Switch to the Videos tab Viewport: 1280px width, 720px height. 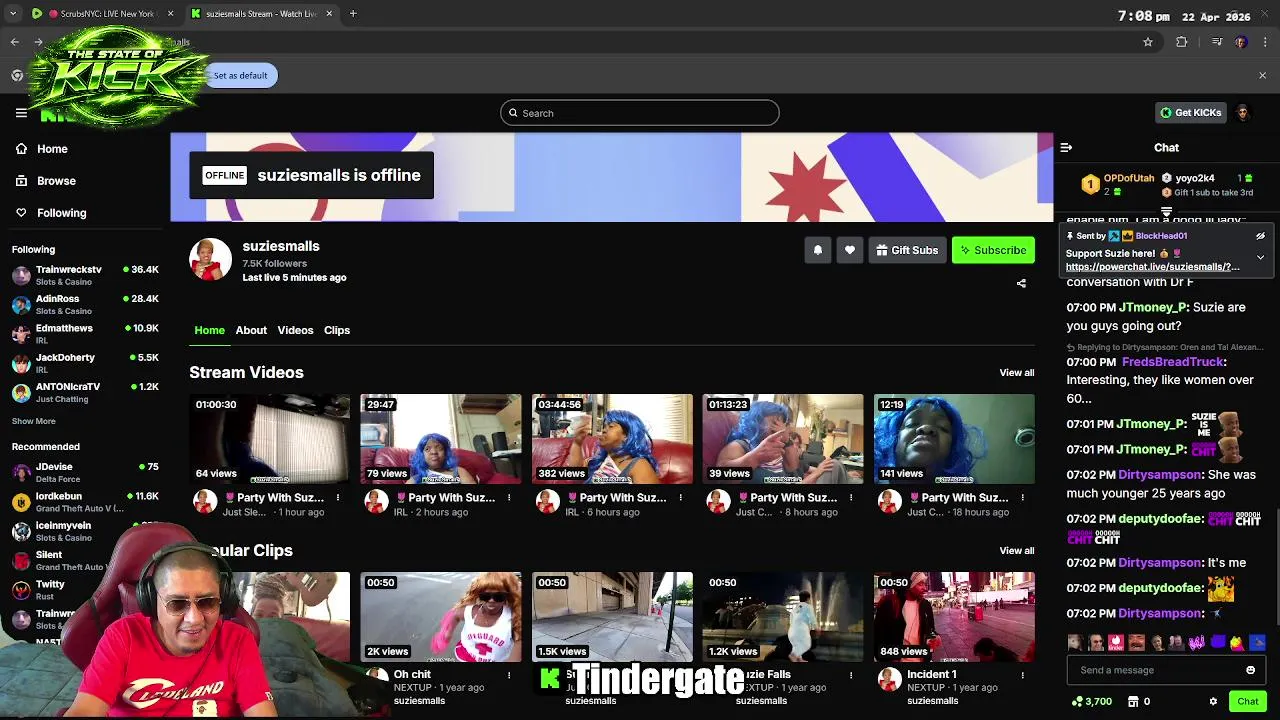pyautogui.click(x=295, y=330)
